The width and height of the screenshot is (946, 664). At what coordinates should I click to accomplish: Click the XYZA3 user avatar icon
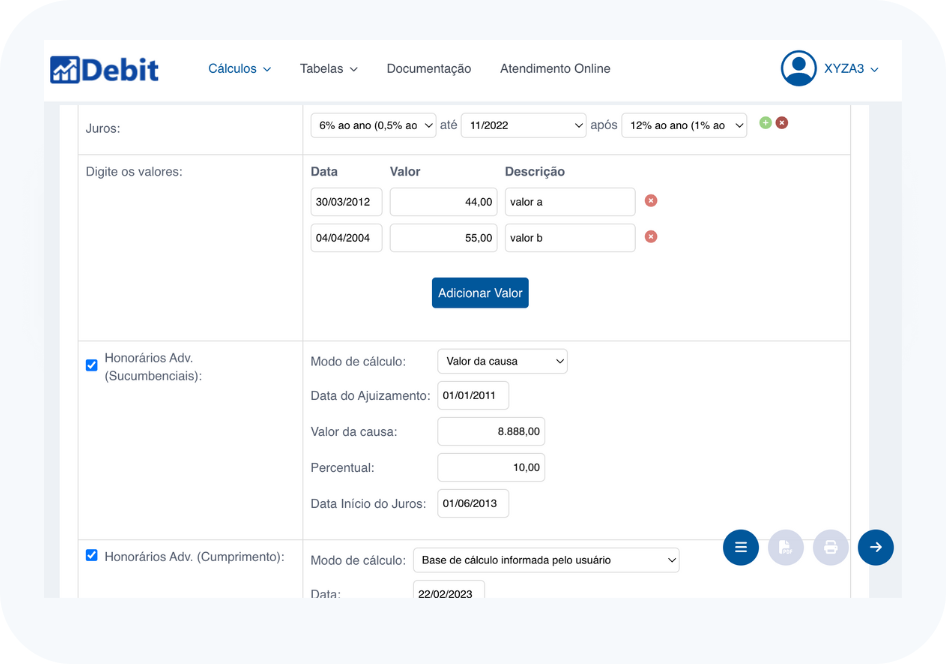[x=798, y=69]
